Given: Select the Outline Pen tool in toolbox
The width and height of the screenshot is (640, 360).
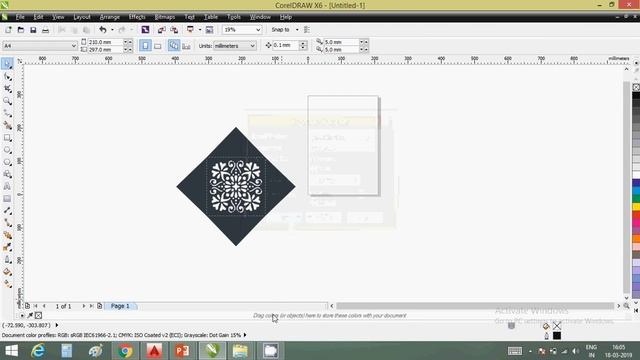Looking at the screenshot, I should tap(7, 260).
